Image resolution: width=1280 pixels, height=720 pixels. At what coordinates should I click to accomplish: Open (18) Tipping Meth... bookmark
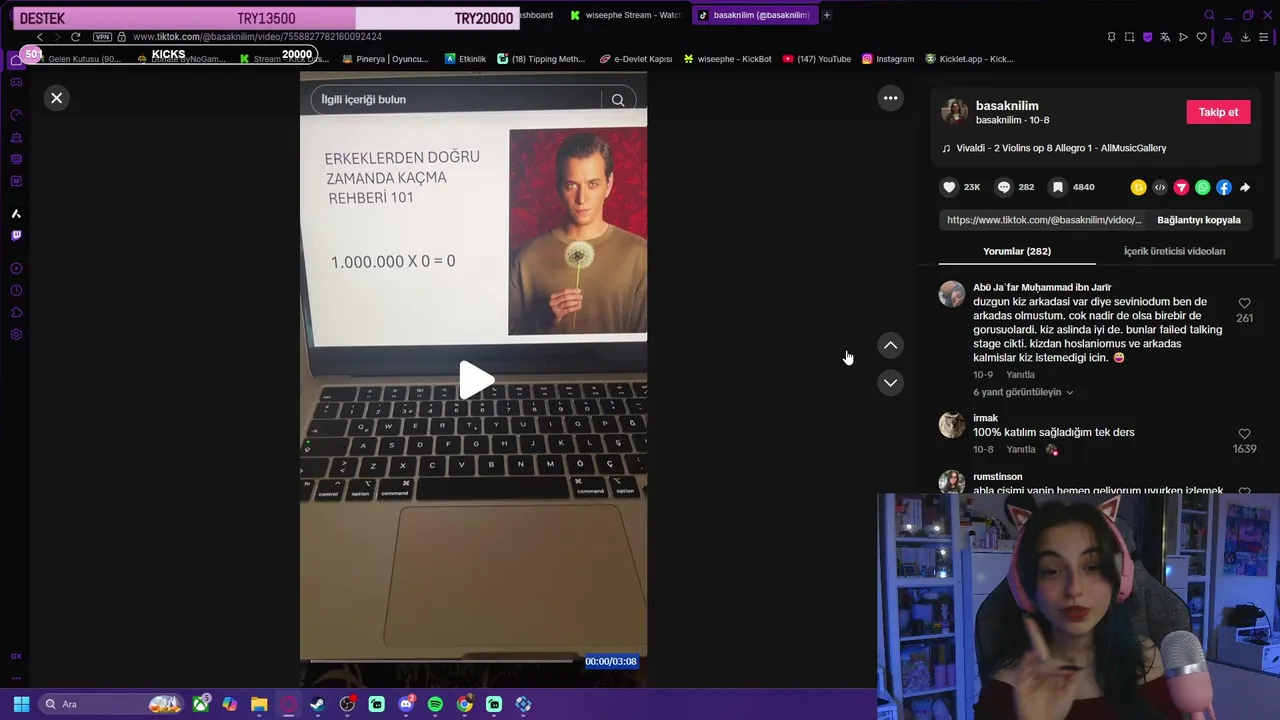[x=541, y=59]
